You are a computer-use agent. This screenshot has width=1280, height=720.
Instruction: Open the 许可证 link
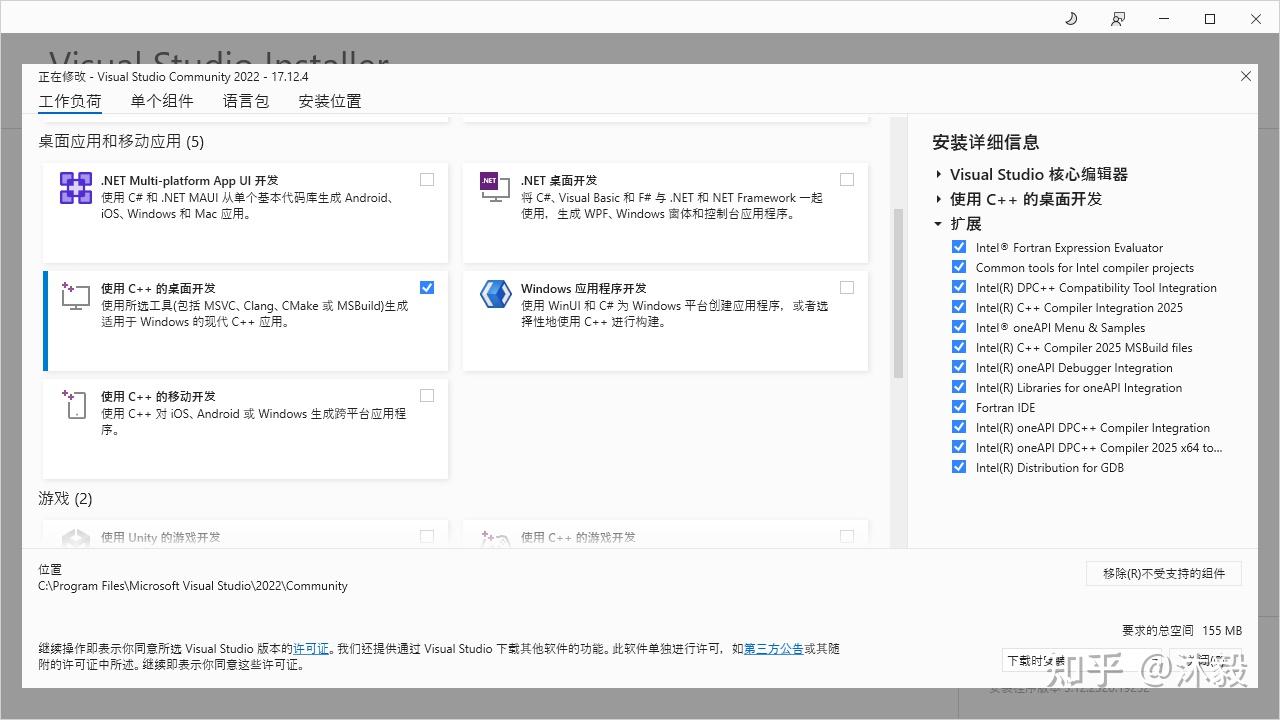coord(312,648)
